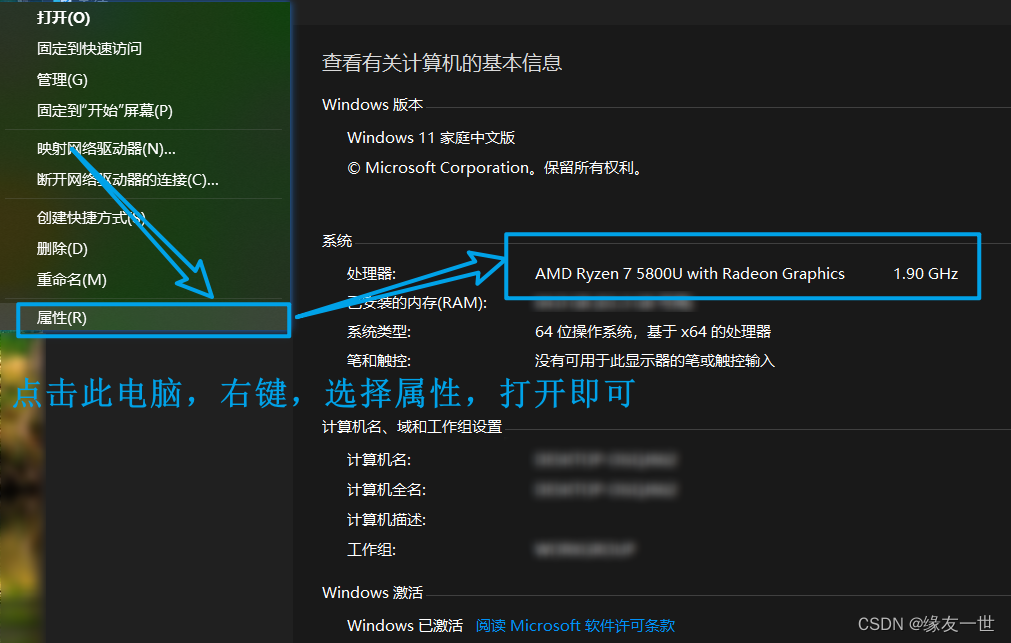Select the 计算机描述: label

tap(386, 520)
